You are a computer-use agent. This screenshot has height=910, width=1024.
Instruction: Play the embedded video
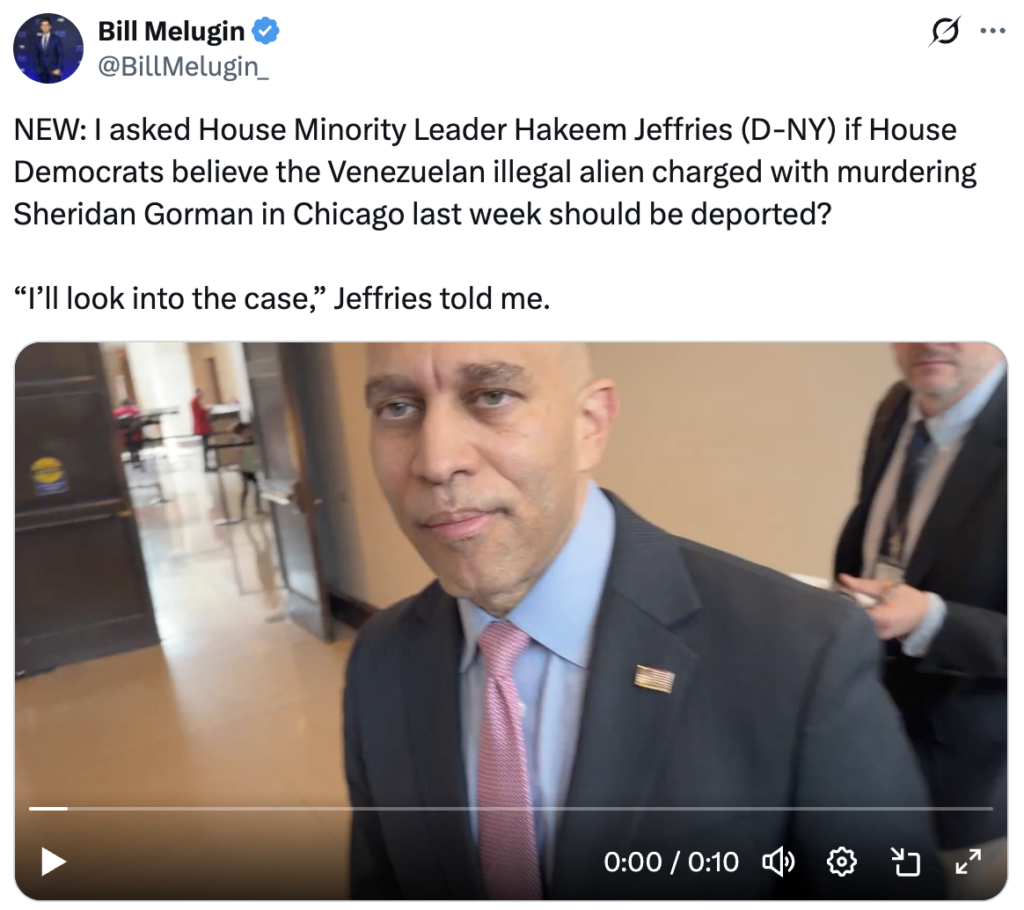point(53,862)
